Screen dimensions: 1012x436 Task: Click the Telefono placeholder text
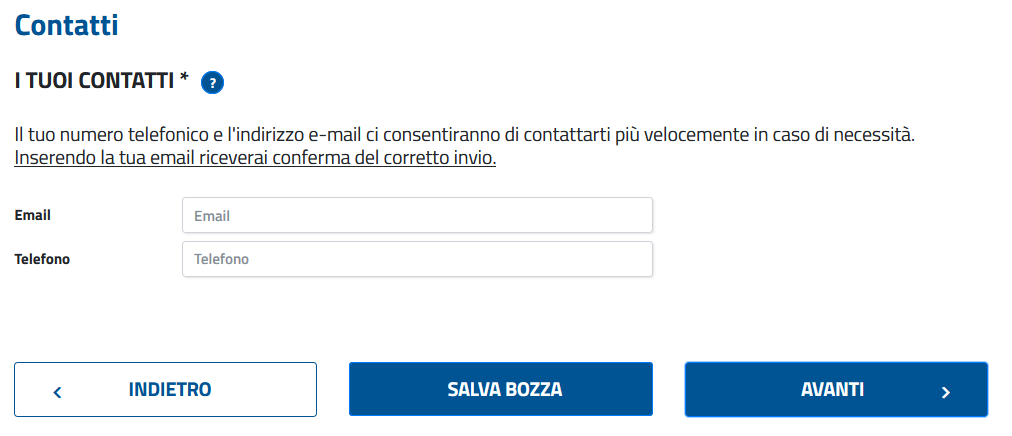(221, 259)
